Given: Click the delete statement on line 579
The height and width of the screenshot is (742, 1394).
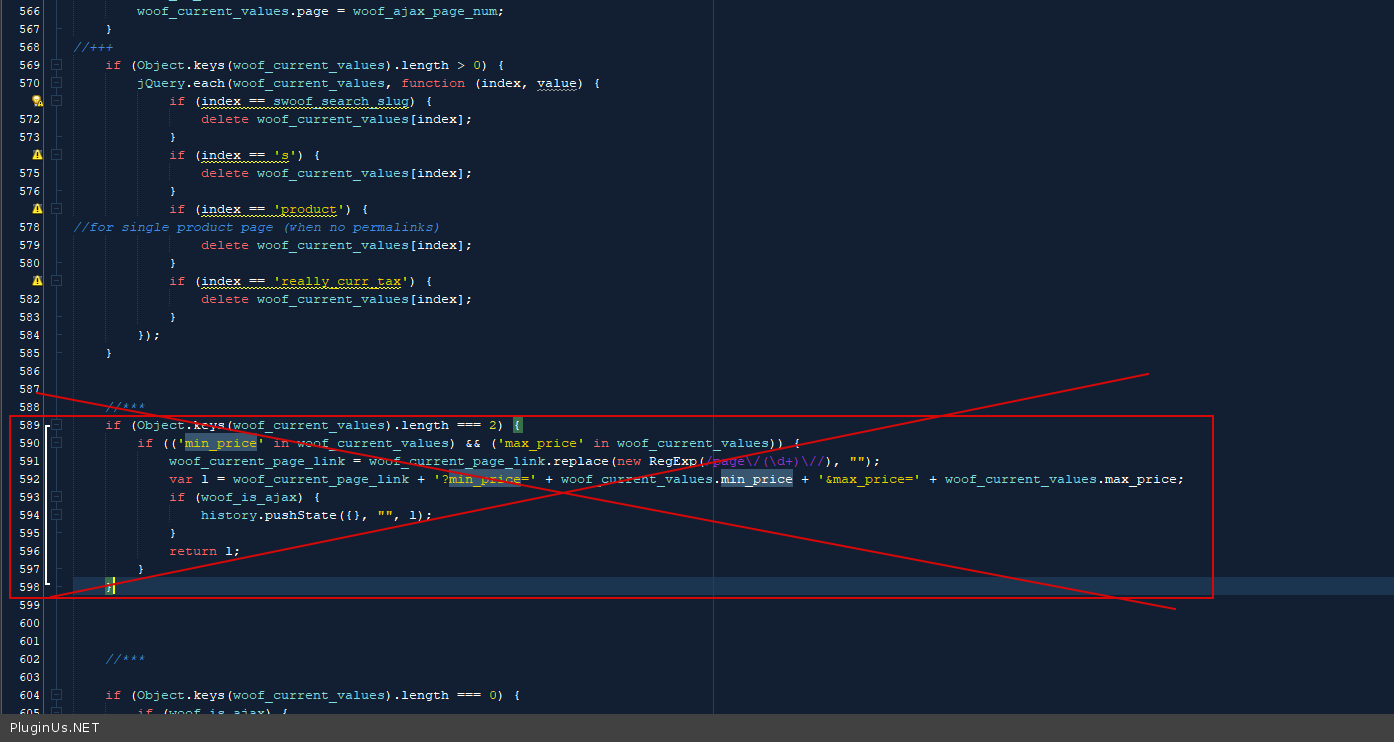Looking at the screenshot, I should pyautogui.click(x=336, y=245).
